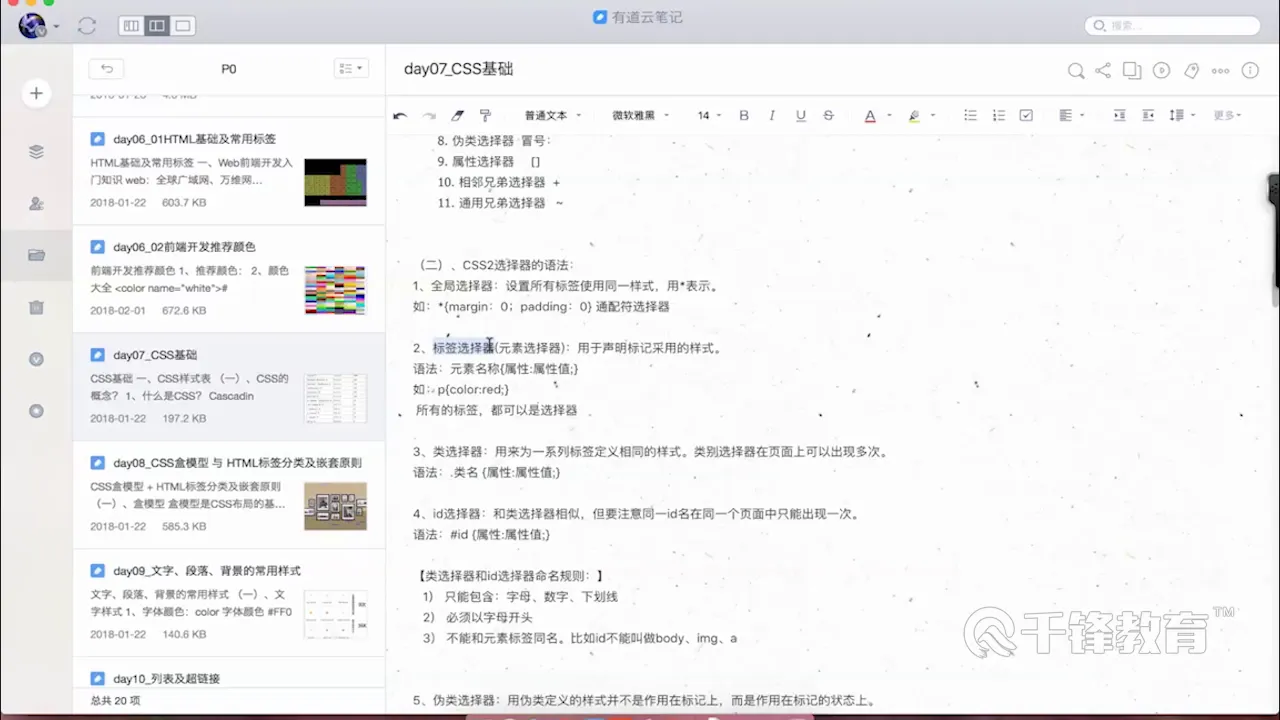Open the recent notes stack icon in sidebar

pyautogui.click(x=37, y=152)
